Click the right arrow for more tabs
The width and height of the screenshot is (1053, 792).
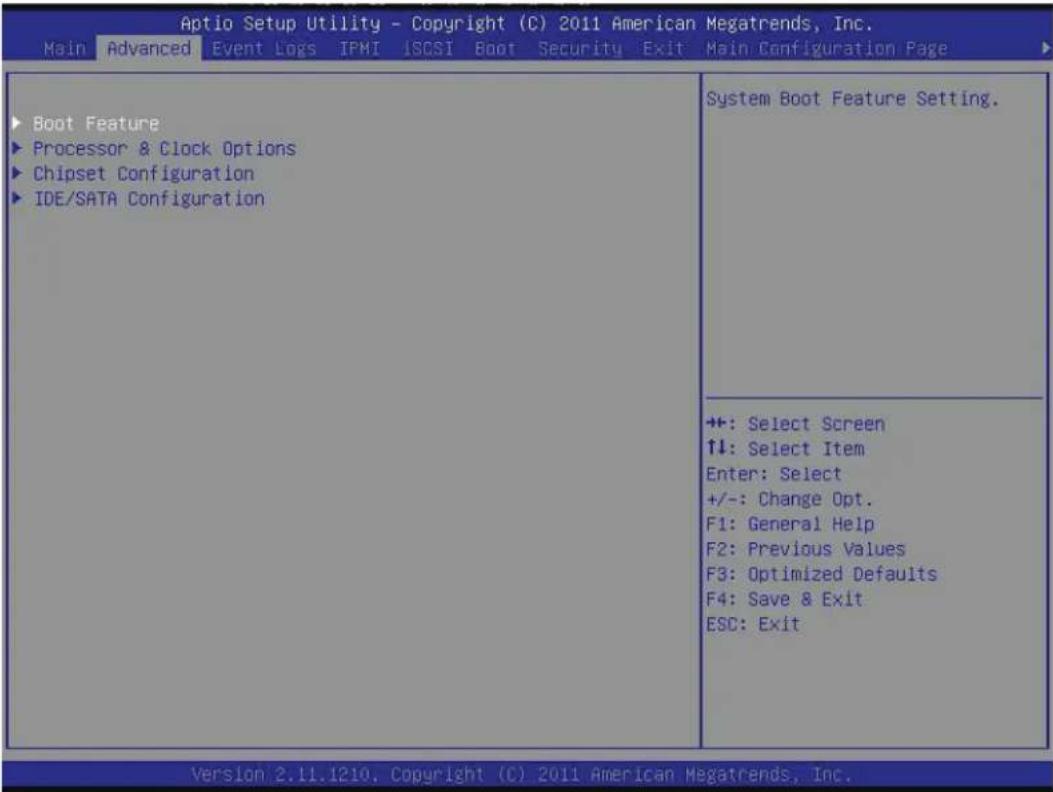click(x=1045, y=48)
